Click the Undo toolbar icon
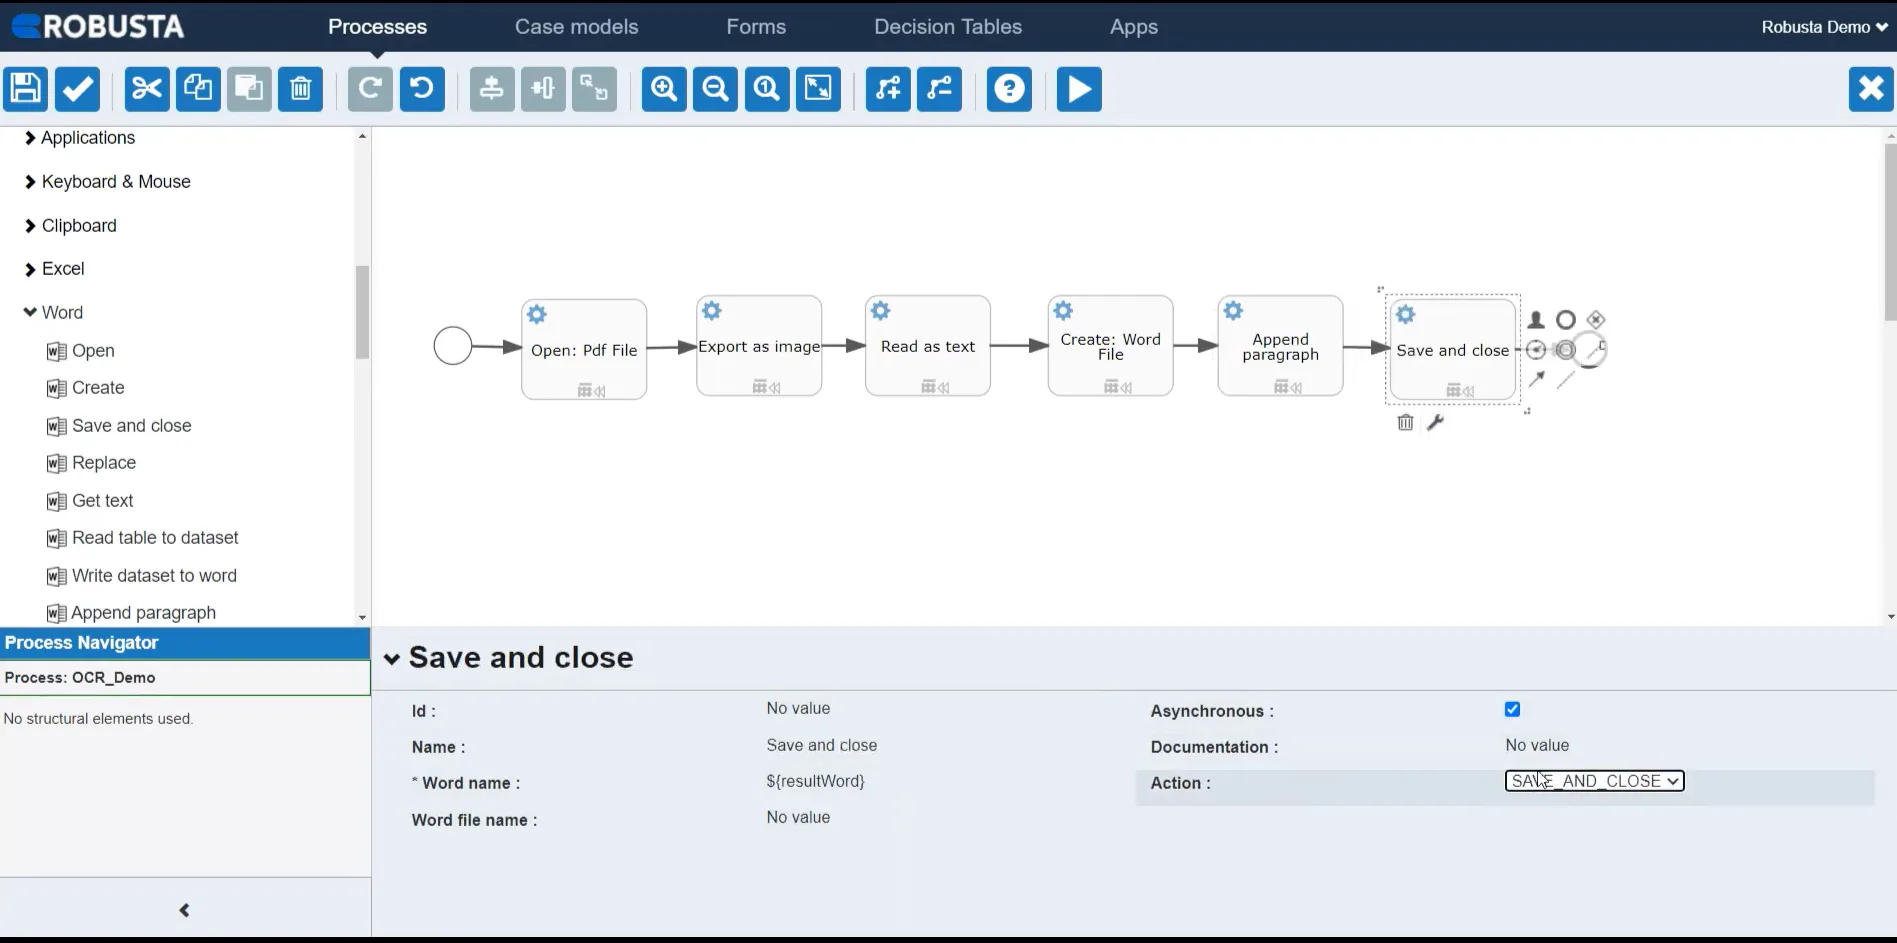 point(422,89)
